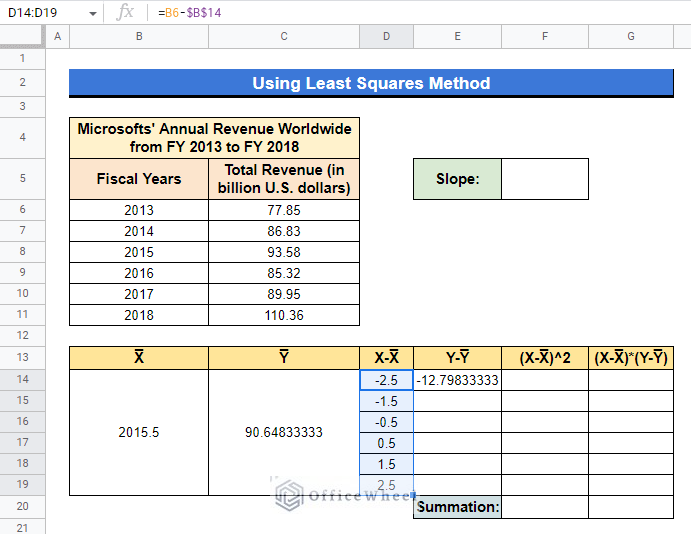Select the cell containing 2018
Image resolution: width=691 pixels, height=534 pixels.
pos(139,315)
